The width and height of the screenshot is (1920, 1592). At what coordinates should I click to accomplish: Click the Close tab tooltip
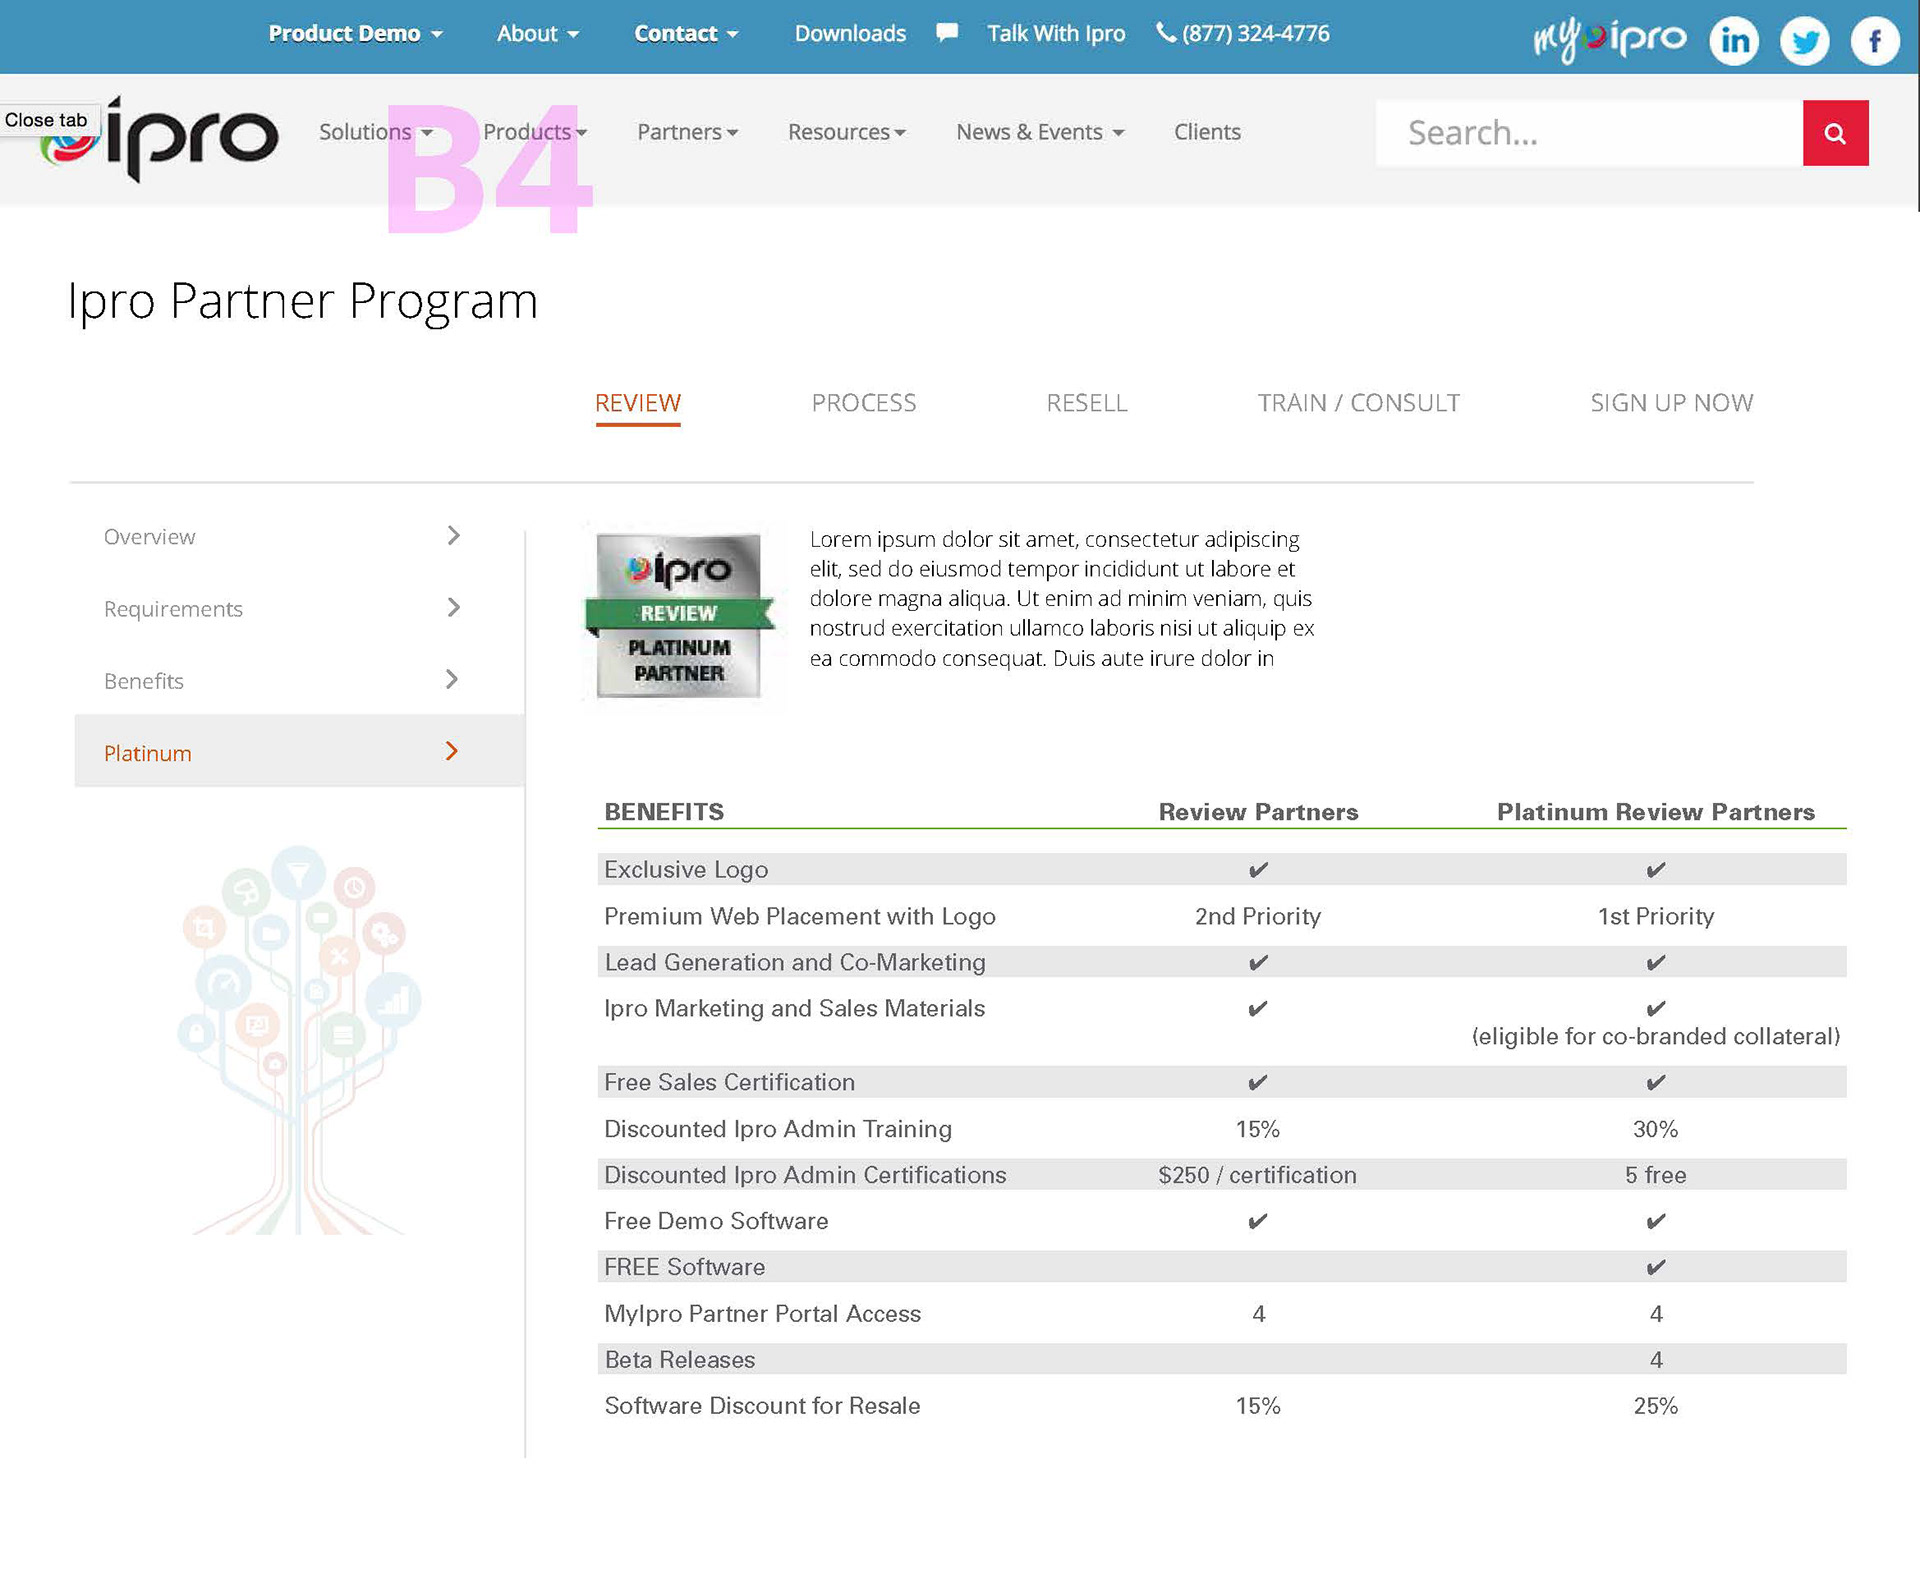tap(47, 120)
